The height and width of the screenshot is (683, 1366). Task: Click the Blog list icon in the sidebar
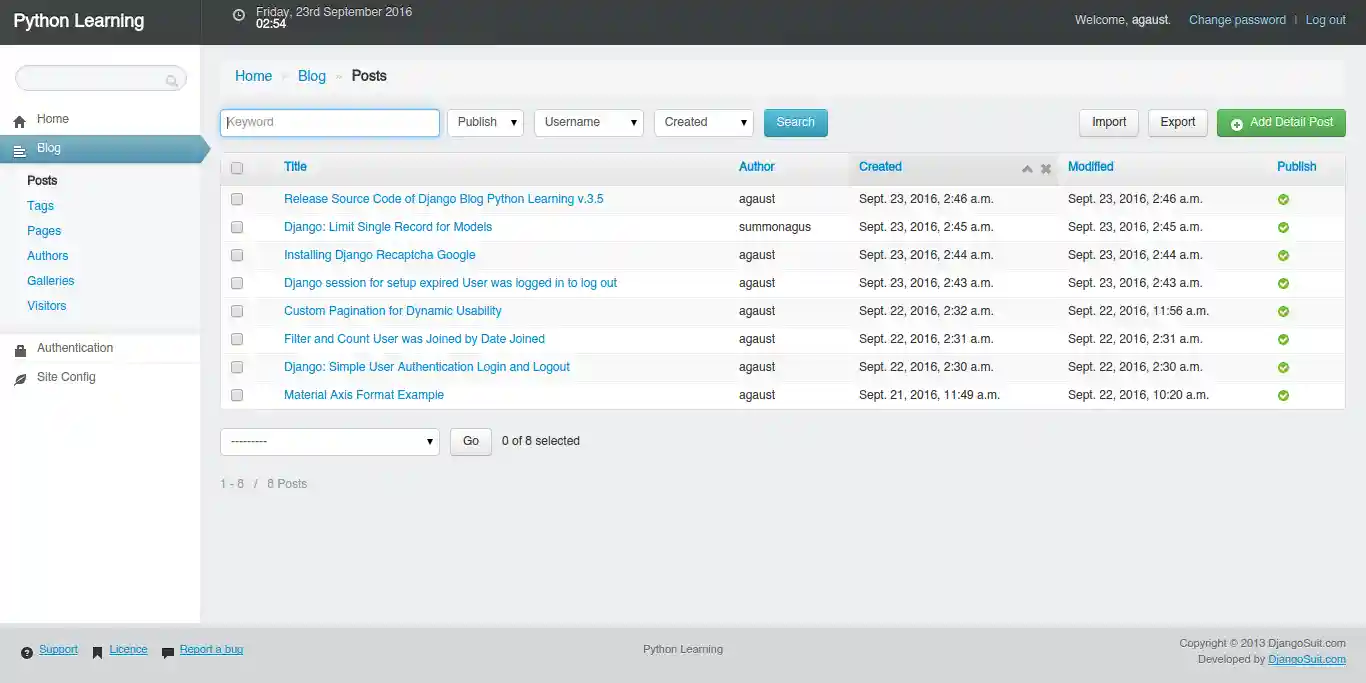tap(18, 148)
